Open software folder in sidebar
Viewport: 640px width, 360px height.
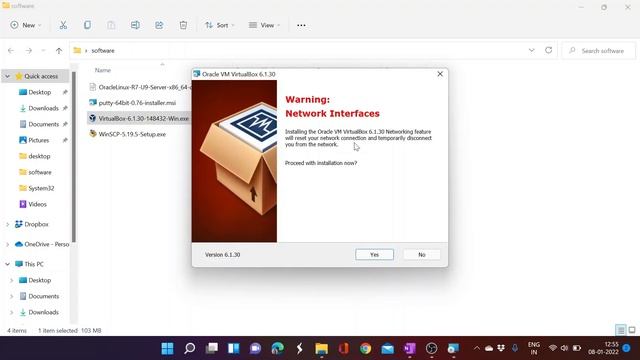[40, 172]
